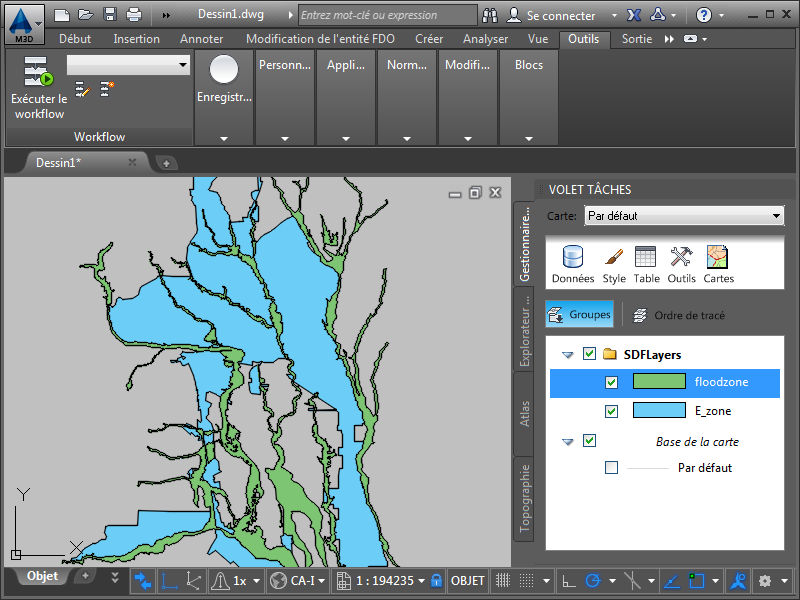Viewport: 800px width, 600px height.
Task: Click the green floodzone color swatch
Action: [659, 382]
